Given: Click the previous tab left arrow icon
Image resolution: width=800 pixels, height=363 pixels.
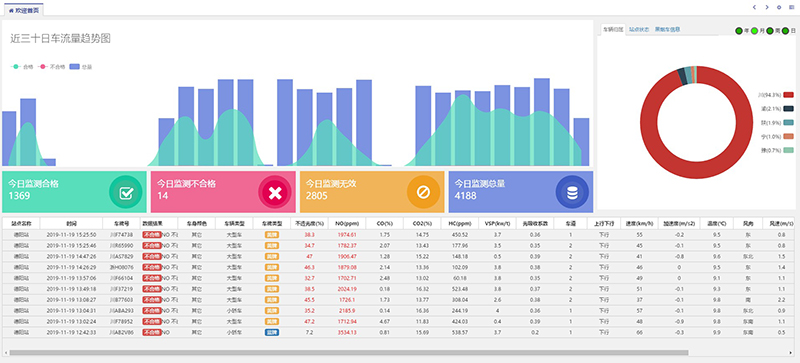Looking at the screenshot, I should 755,7.
